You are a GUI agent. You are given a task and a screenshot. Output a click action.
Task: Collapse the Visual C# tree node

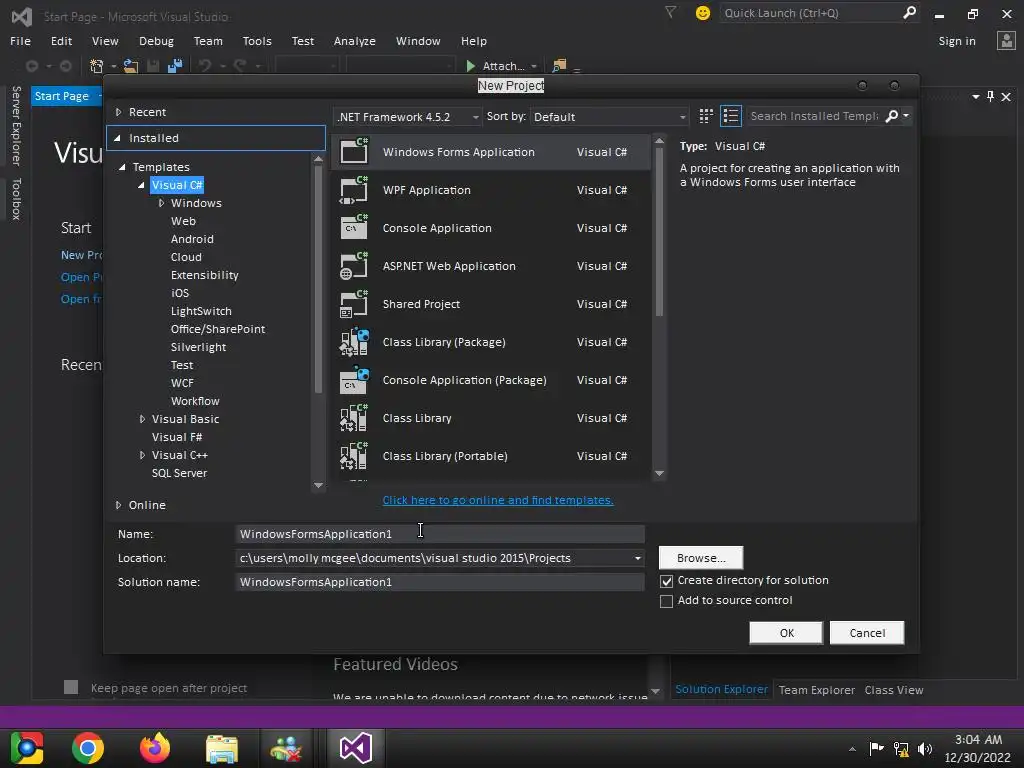[142, 185]
